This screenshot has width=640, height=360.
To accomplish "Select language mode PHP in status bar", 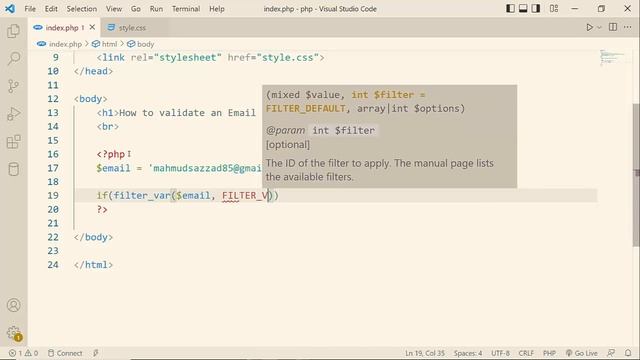I will pos(549,353).
